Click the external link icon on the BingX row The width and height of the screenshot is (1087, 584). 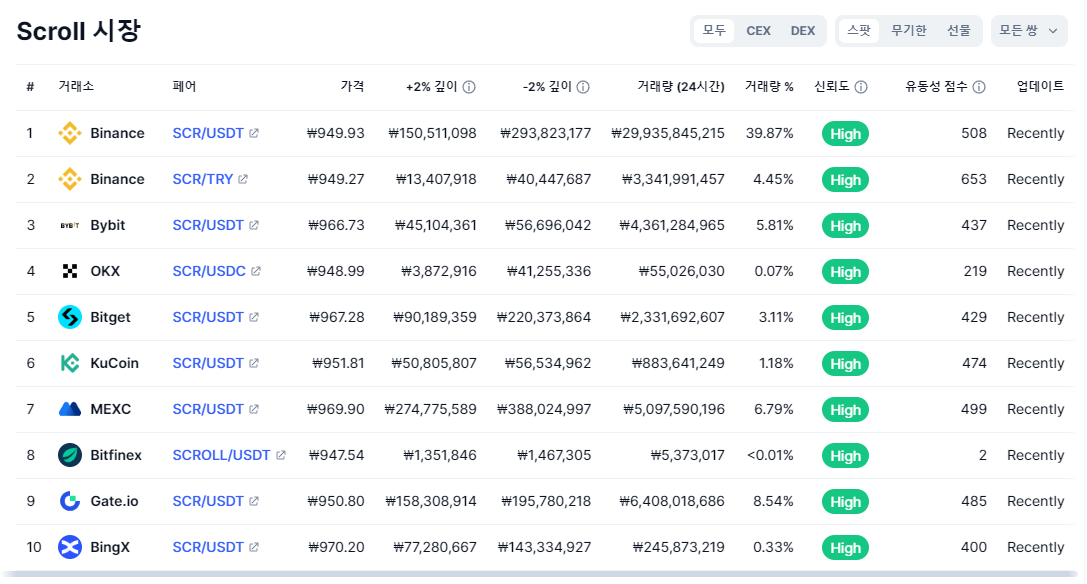(x=254, y=547)
